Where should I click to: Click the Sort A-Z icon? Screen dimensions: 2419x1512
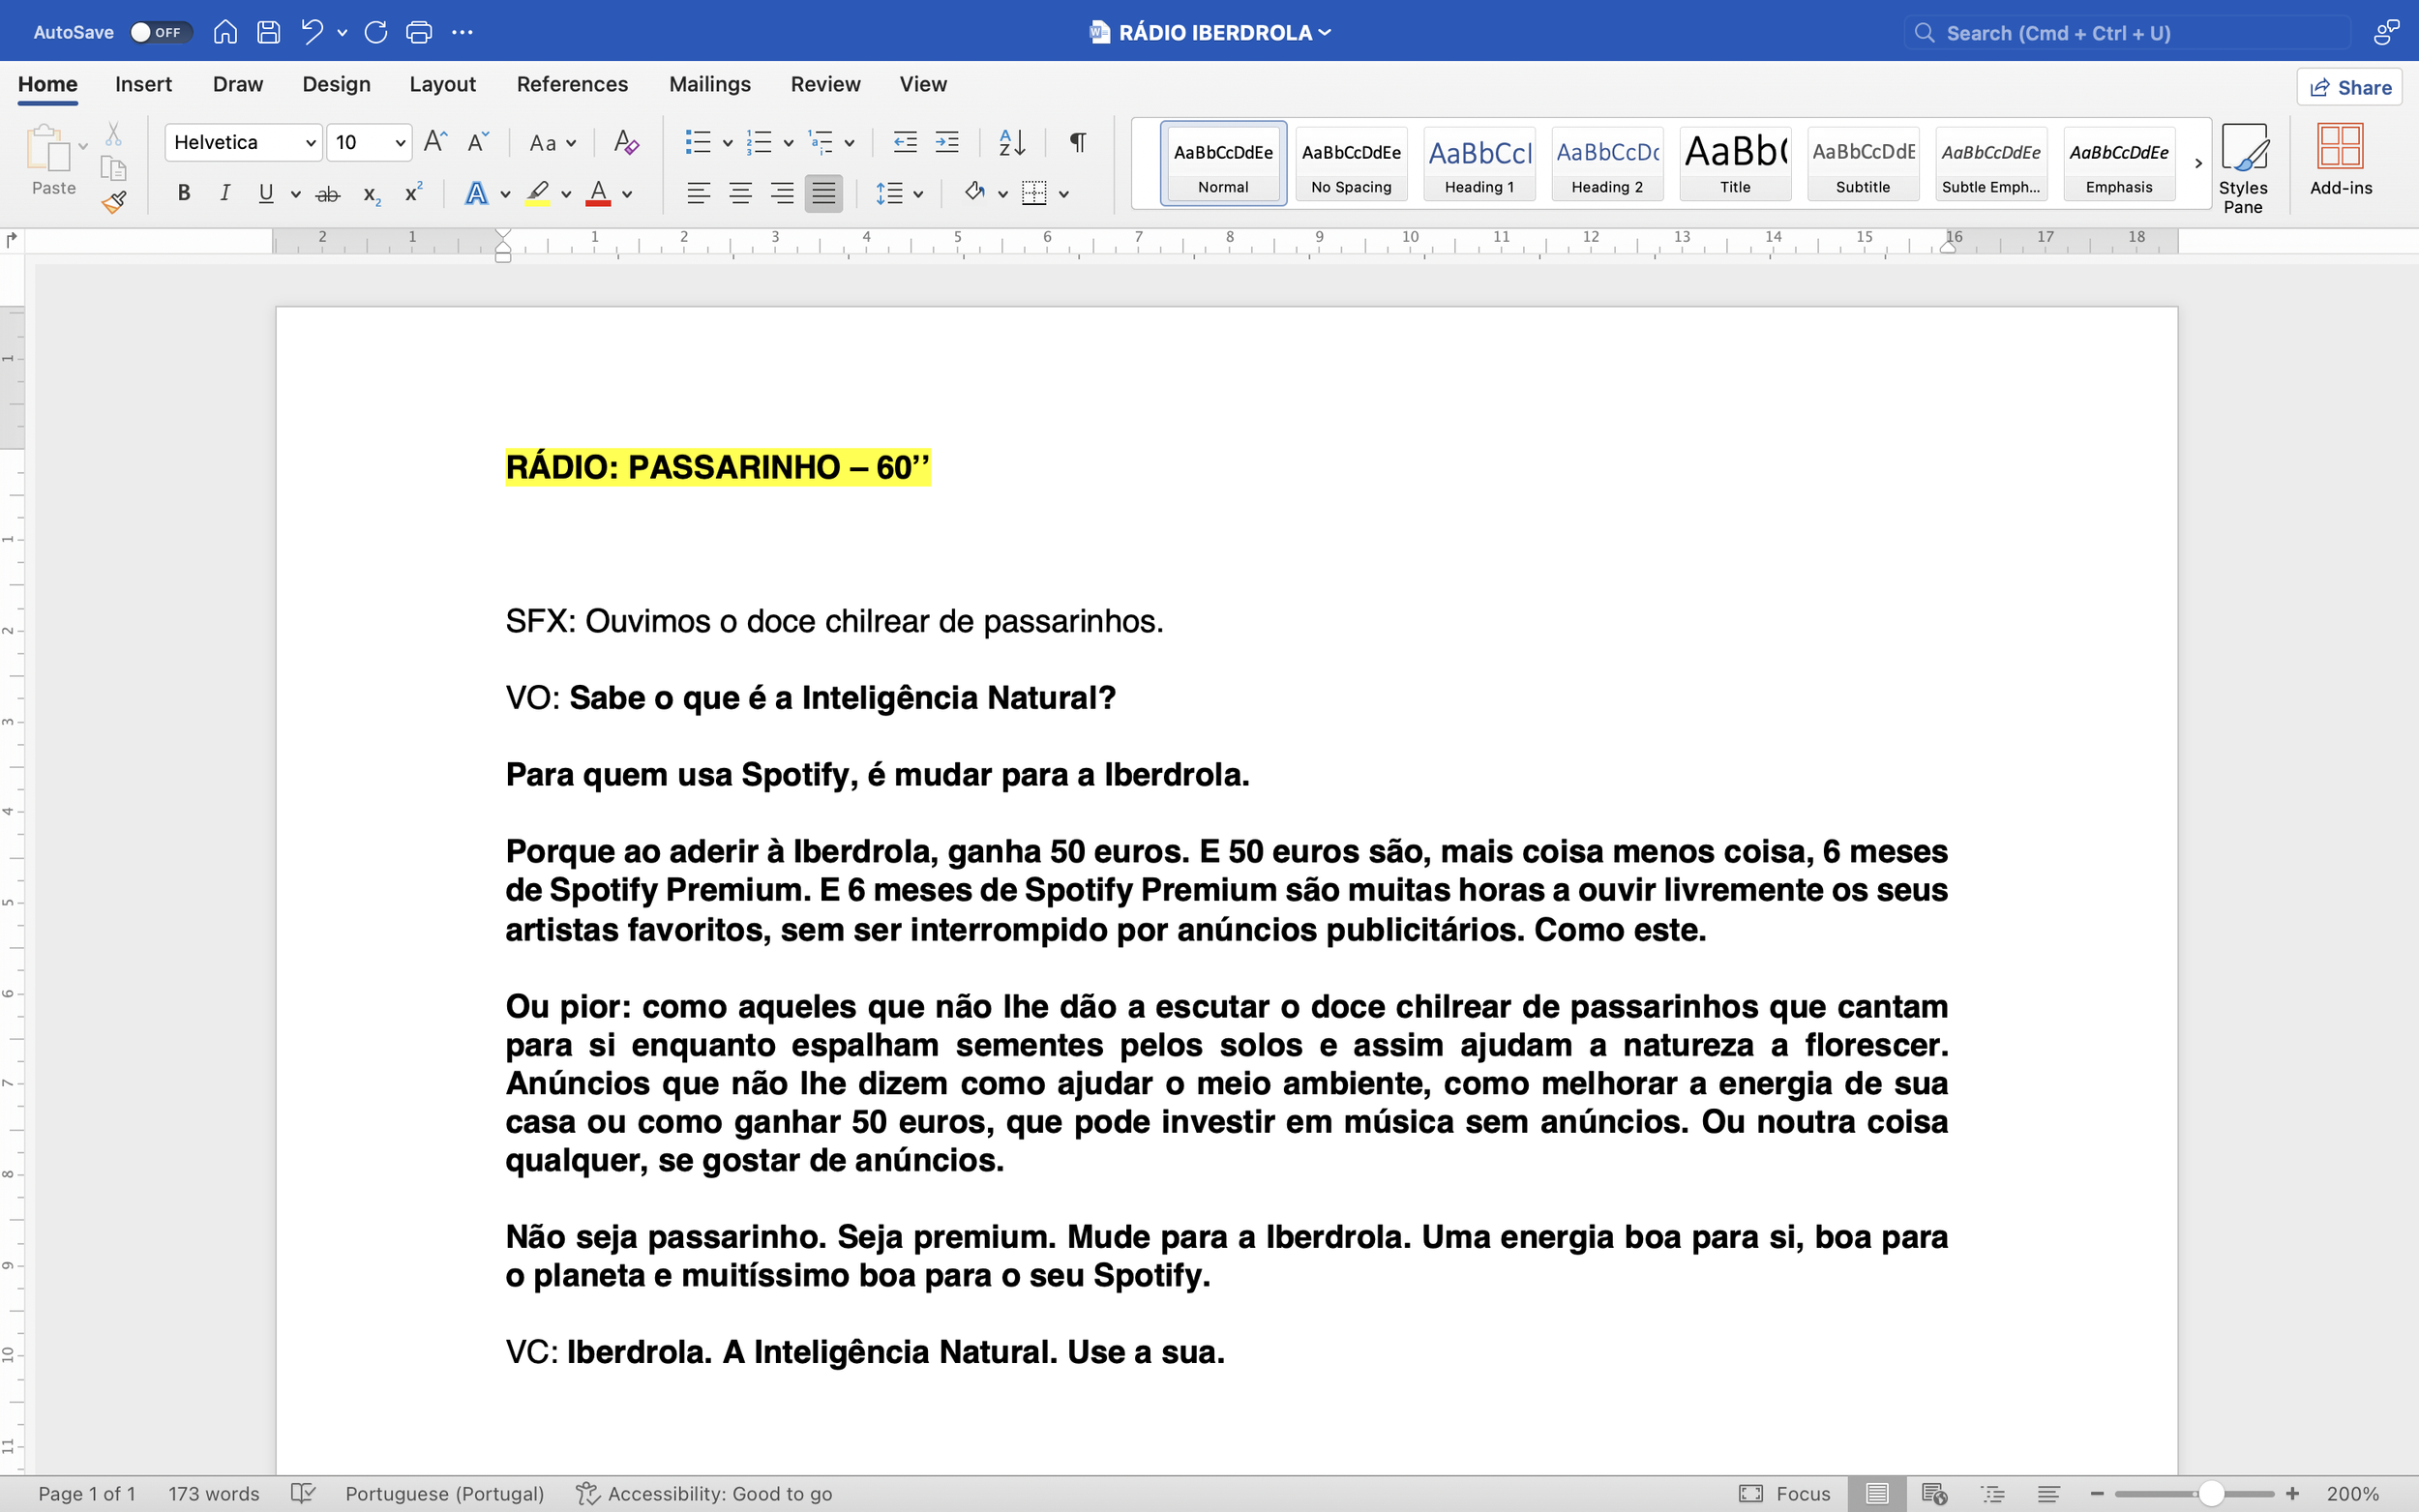coord(1011,142)
